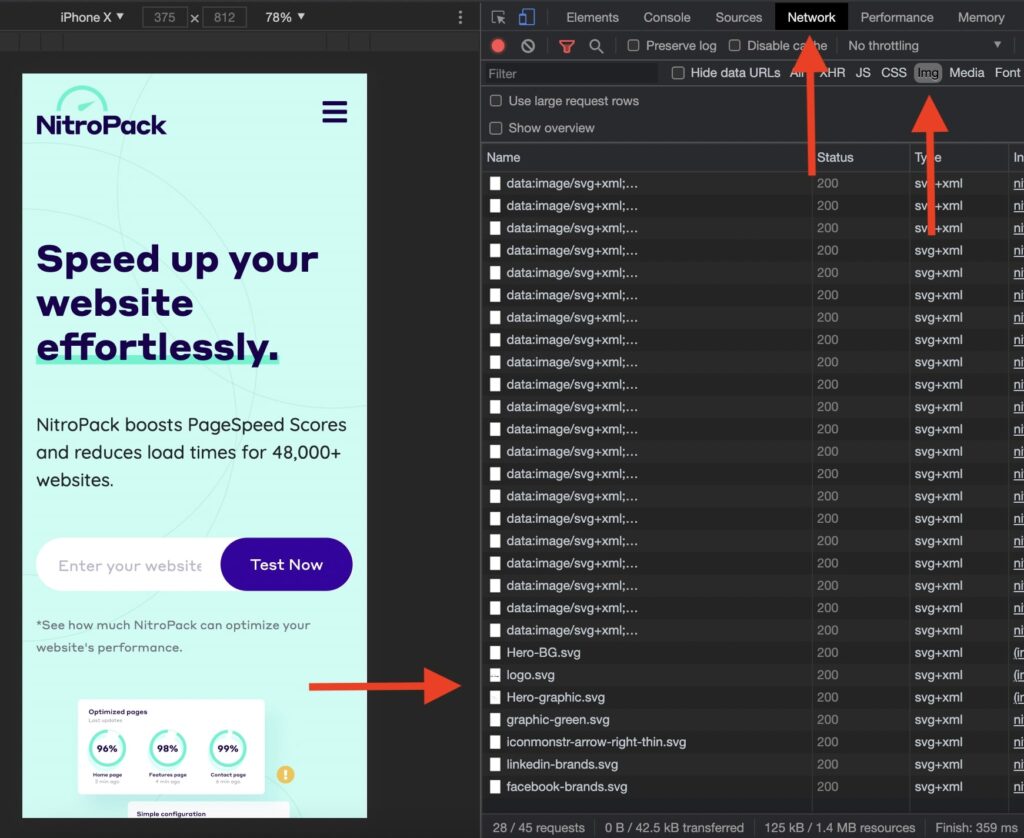The height and width of the screenshot is (838, 1024).
Task: Tick the Show overview checkbox
Action: (x=496, y=128)
